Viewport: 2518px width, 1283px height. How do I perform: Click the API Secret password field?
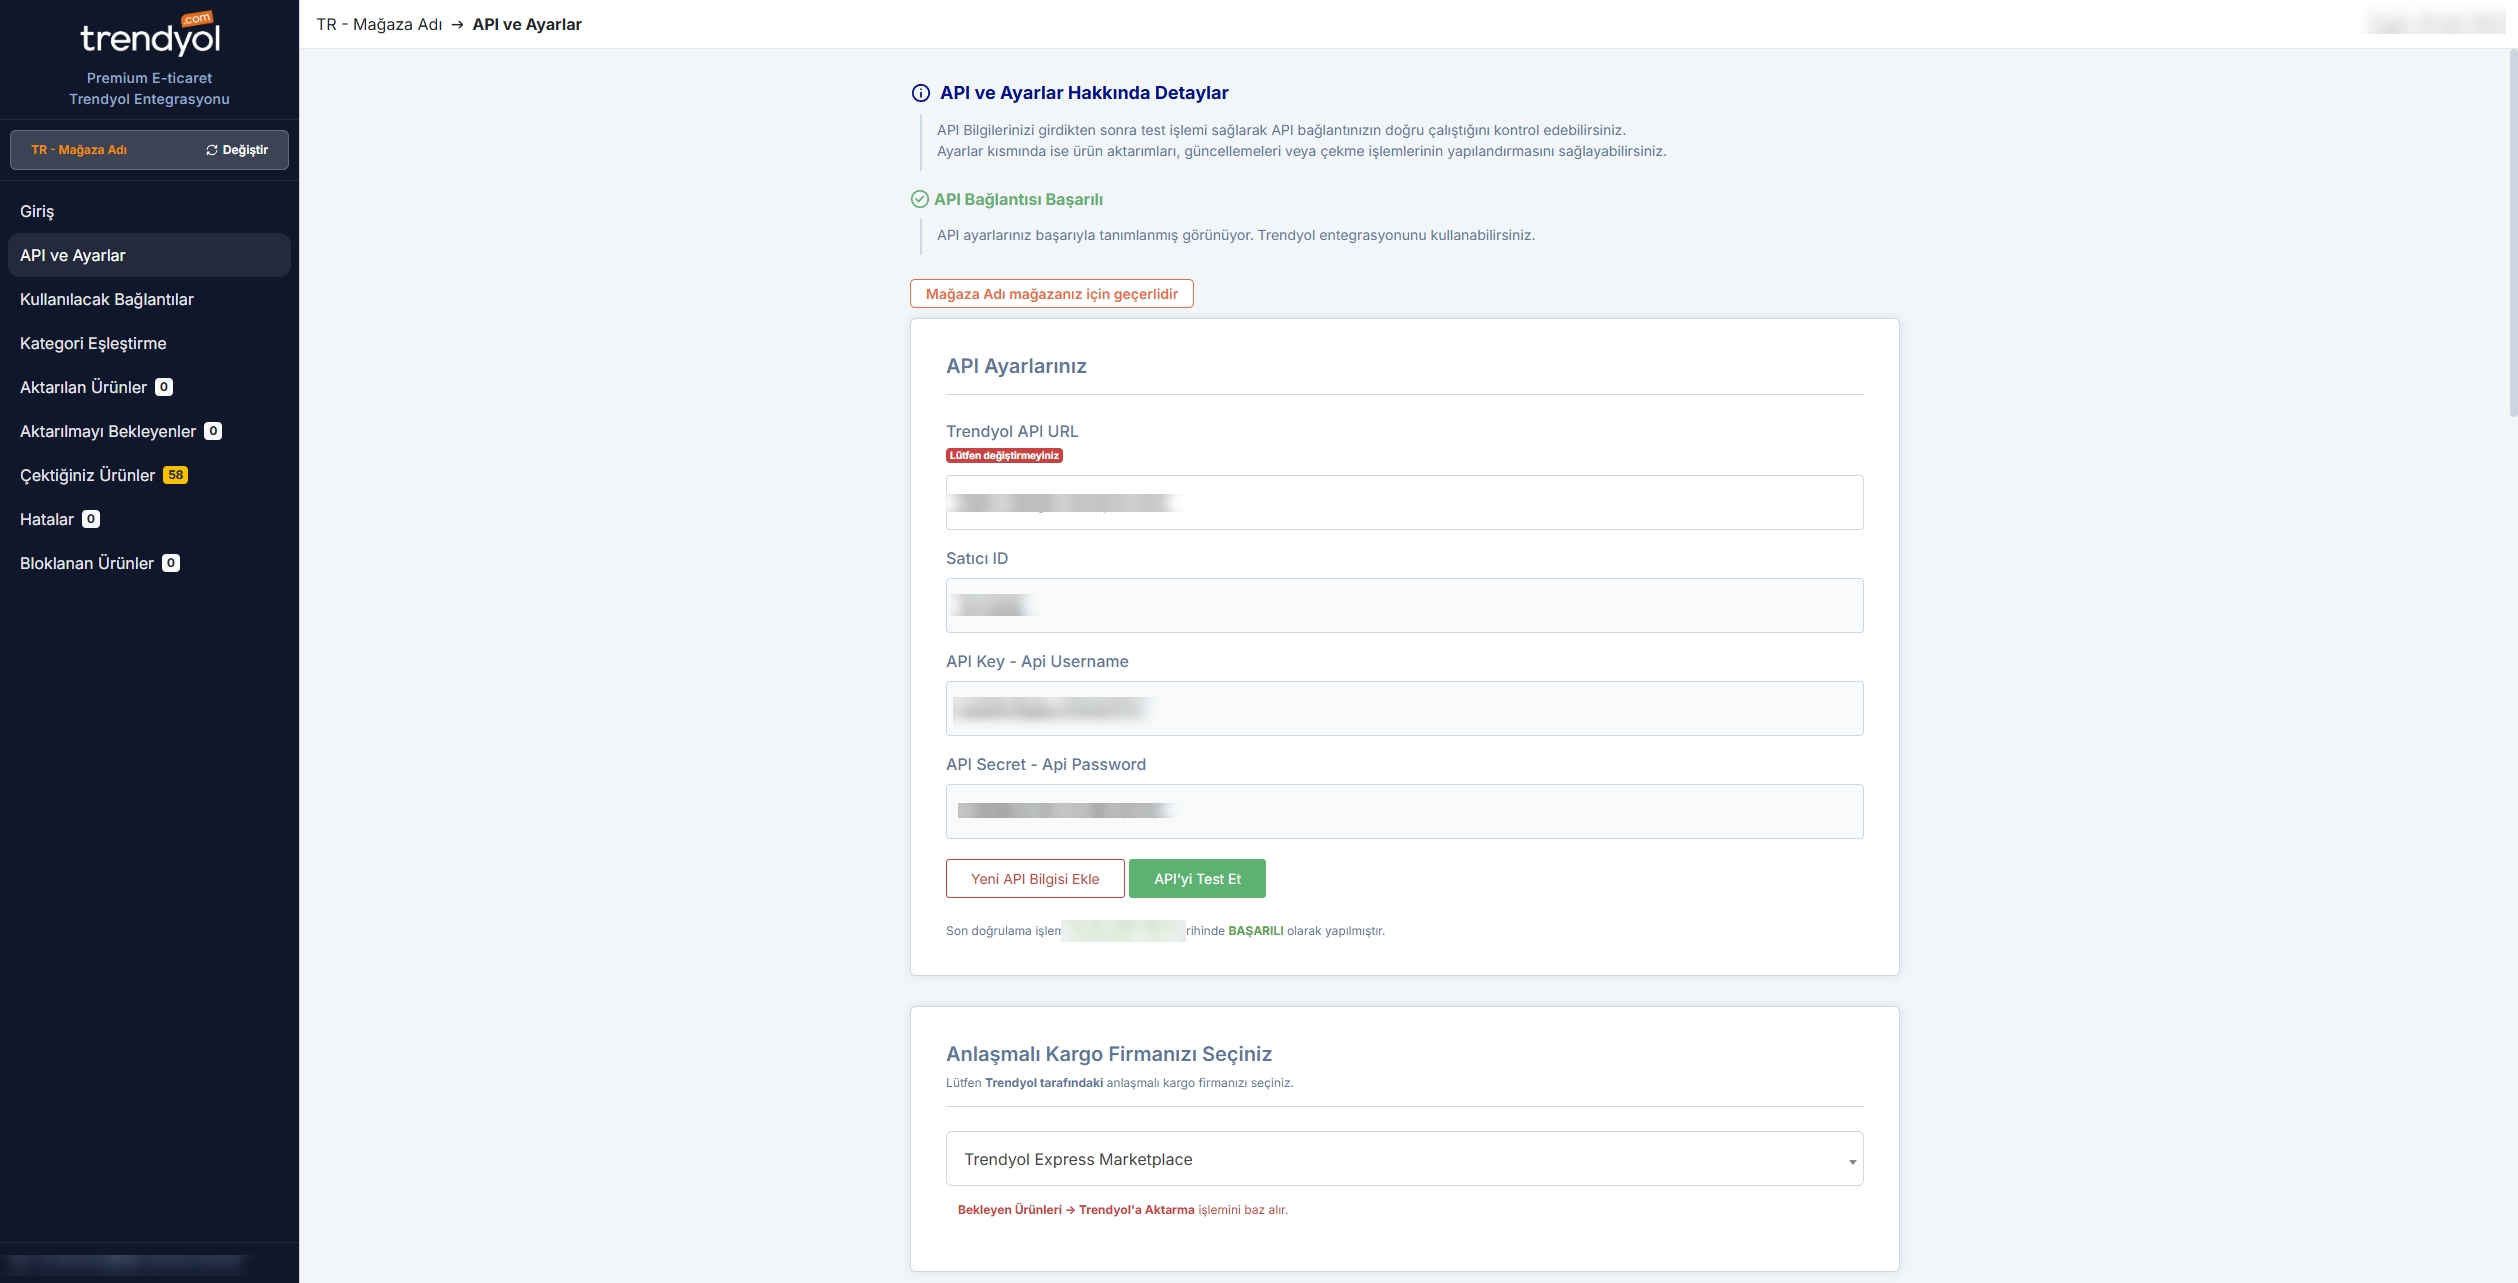point(1404,811)
